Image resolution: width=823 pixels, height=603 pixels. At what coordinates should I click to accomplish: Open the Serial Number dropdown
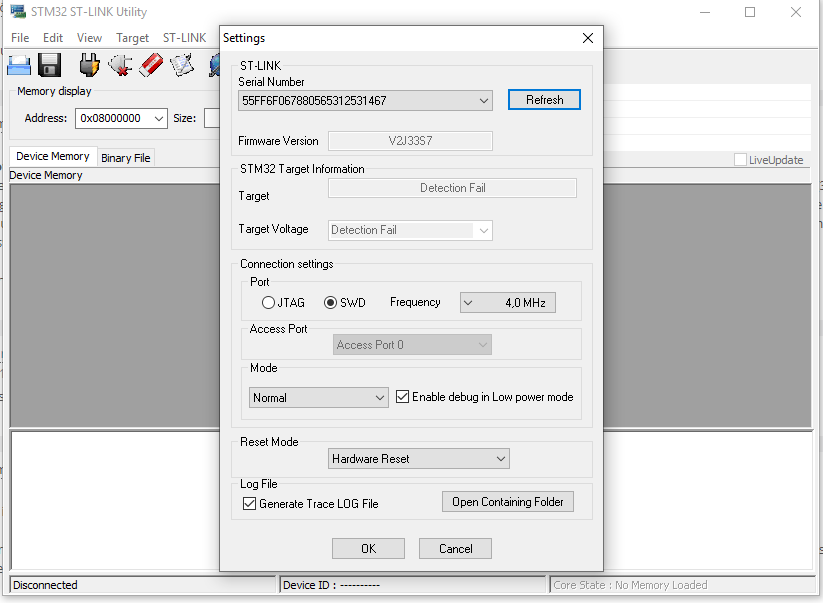point(365,100)
